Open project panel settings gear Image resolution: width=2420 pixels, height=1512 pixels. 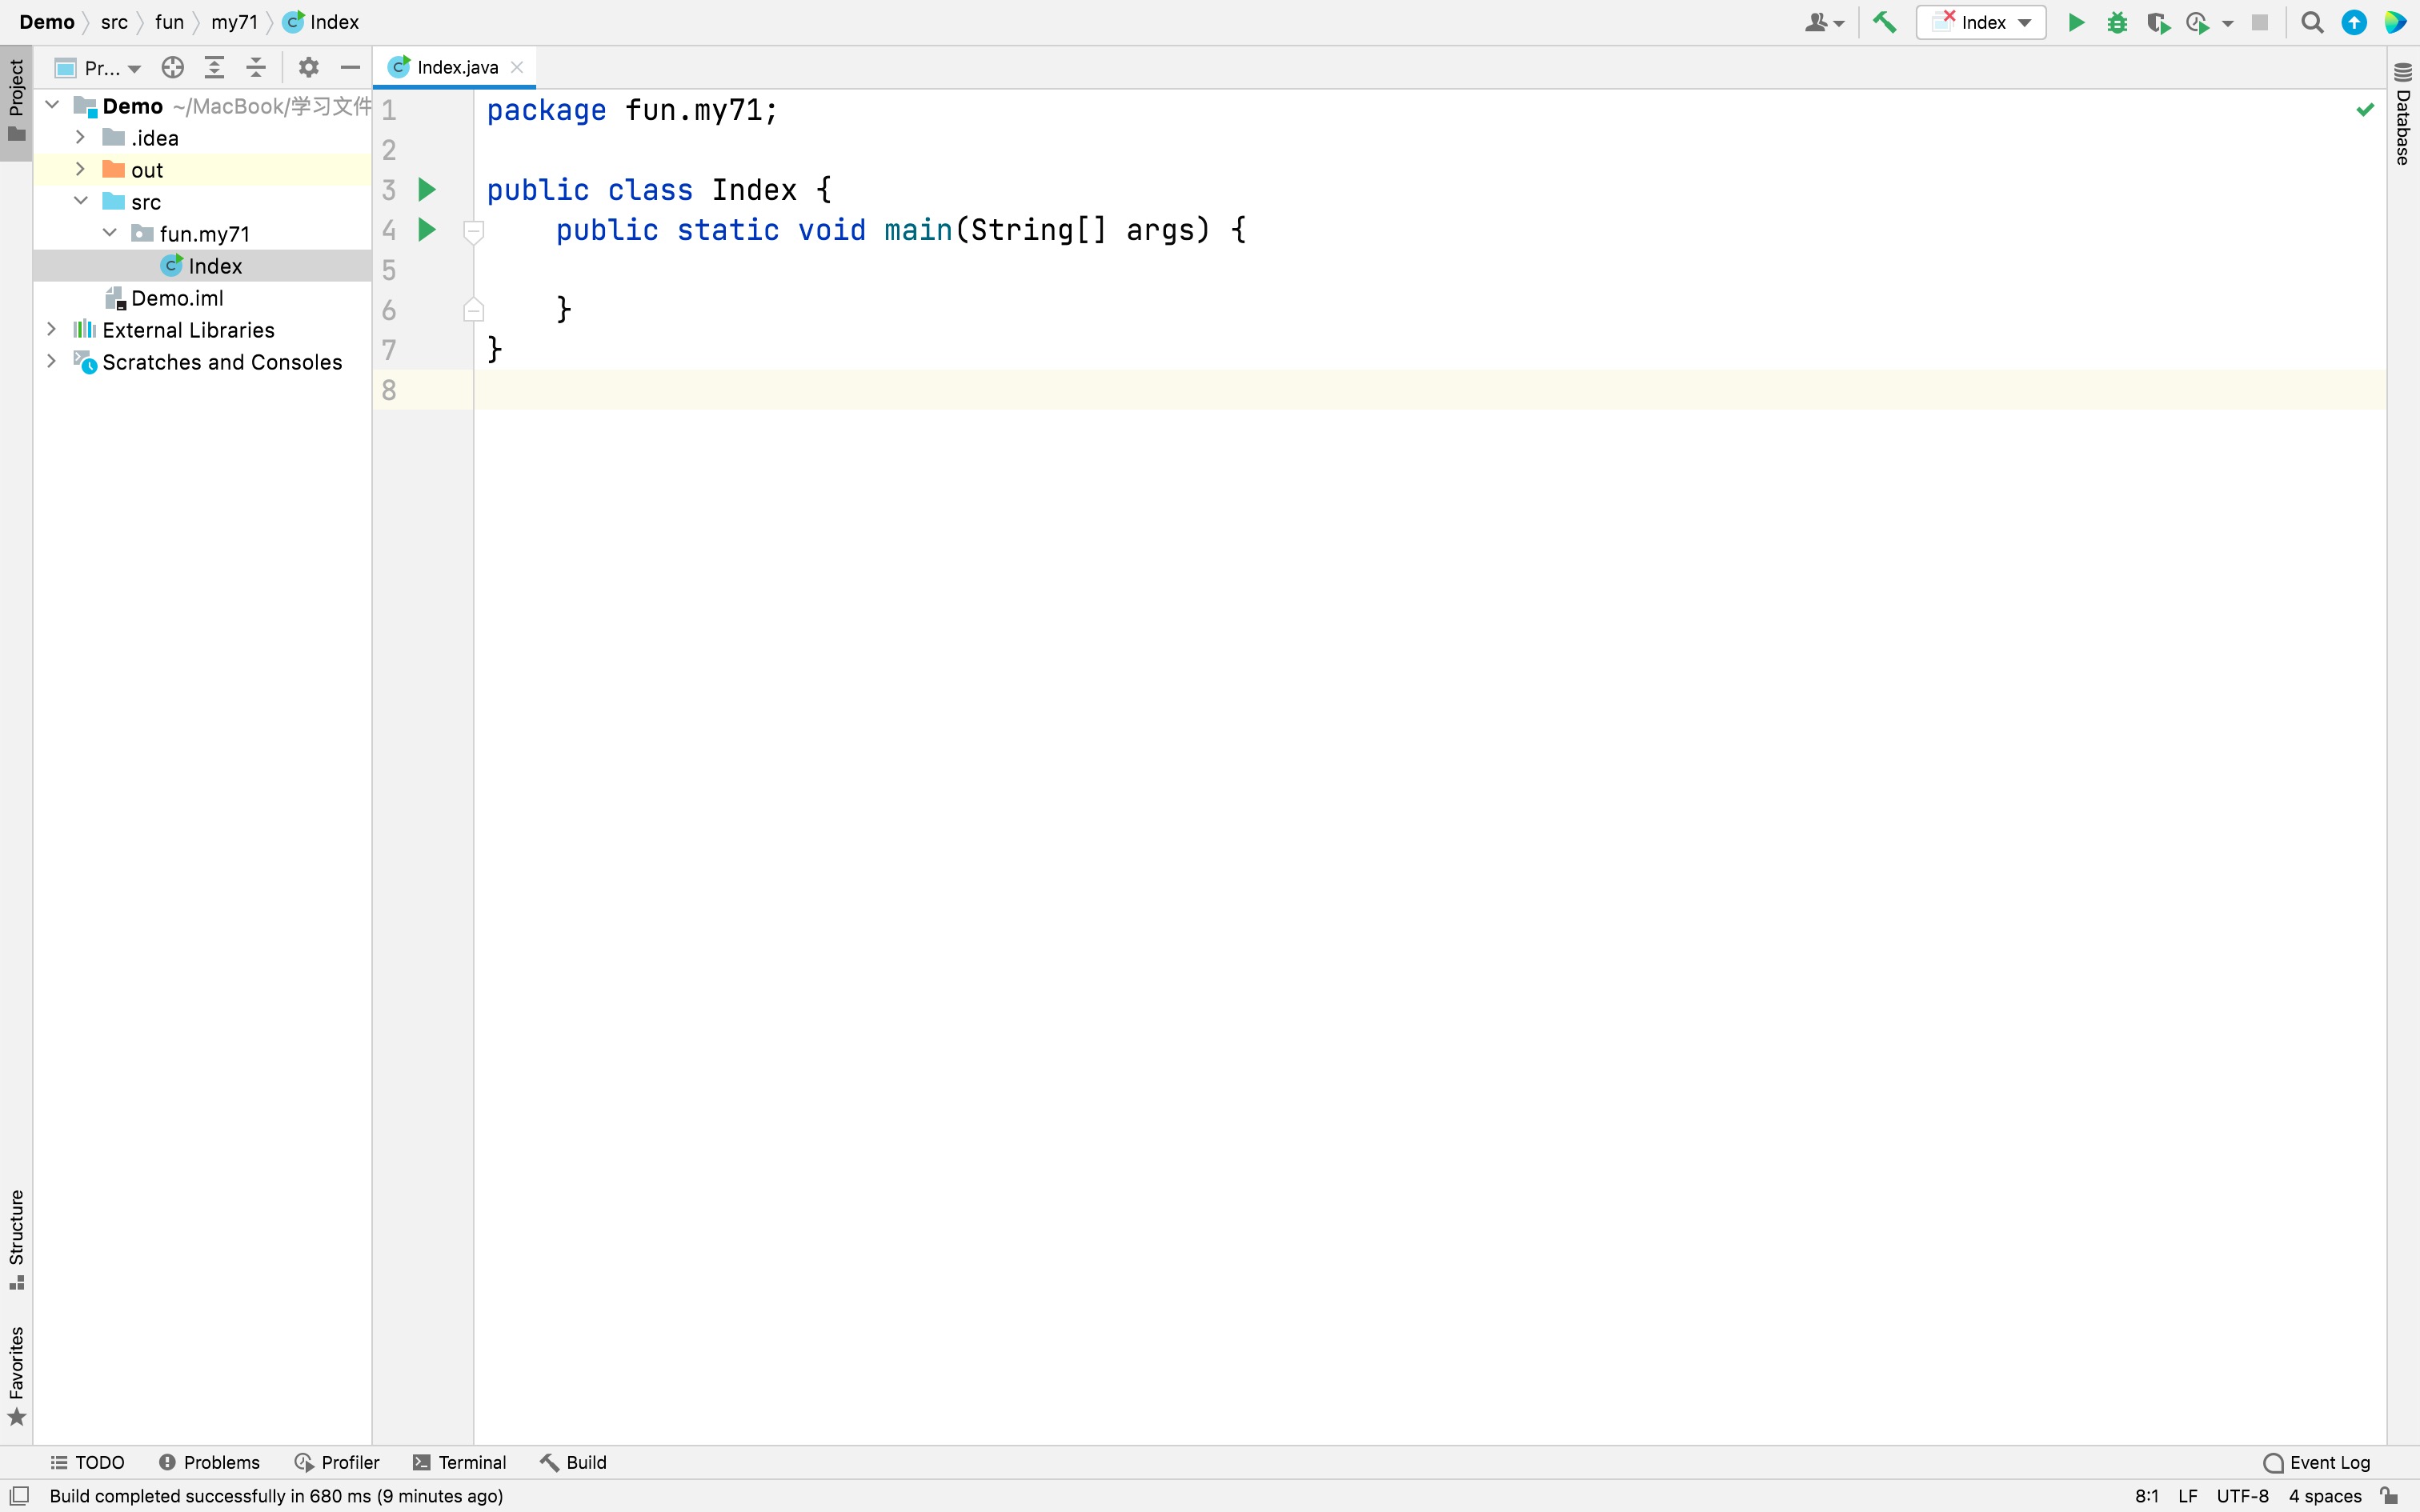pos(308,67)
